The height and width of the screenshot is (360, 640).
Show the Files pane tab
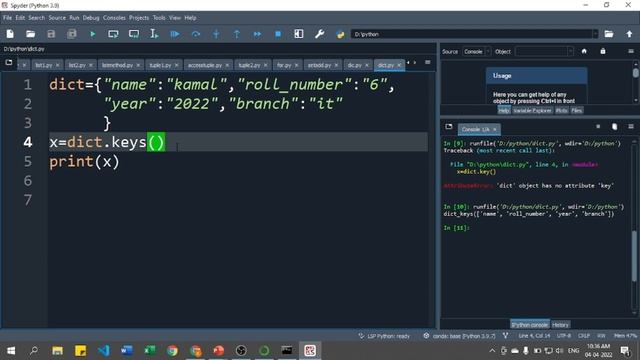coord(576,111)
